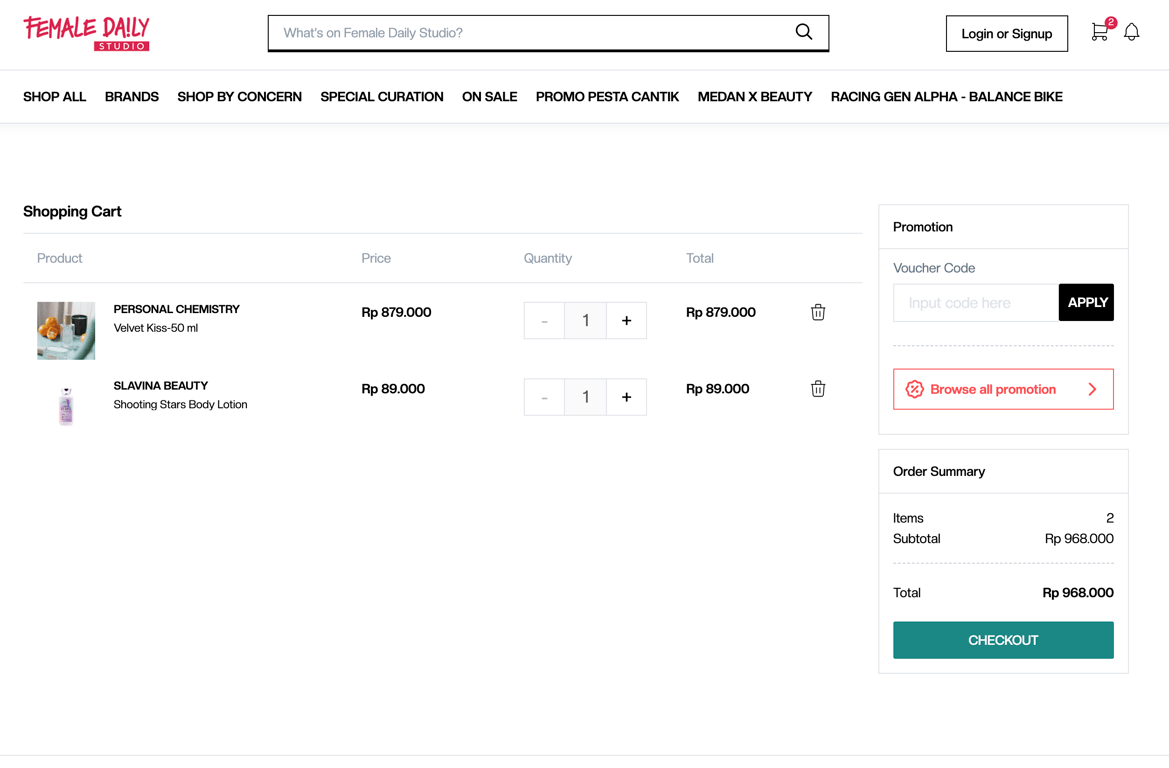Click the Order Summary heading

point(939,472)
